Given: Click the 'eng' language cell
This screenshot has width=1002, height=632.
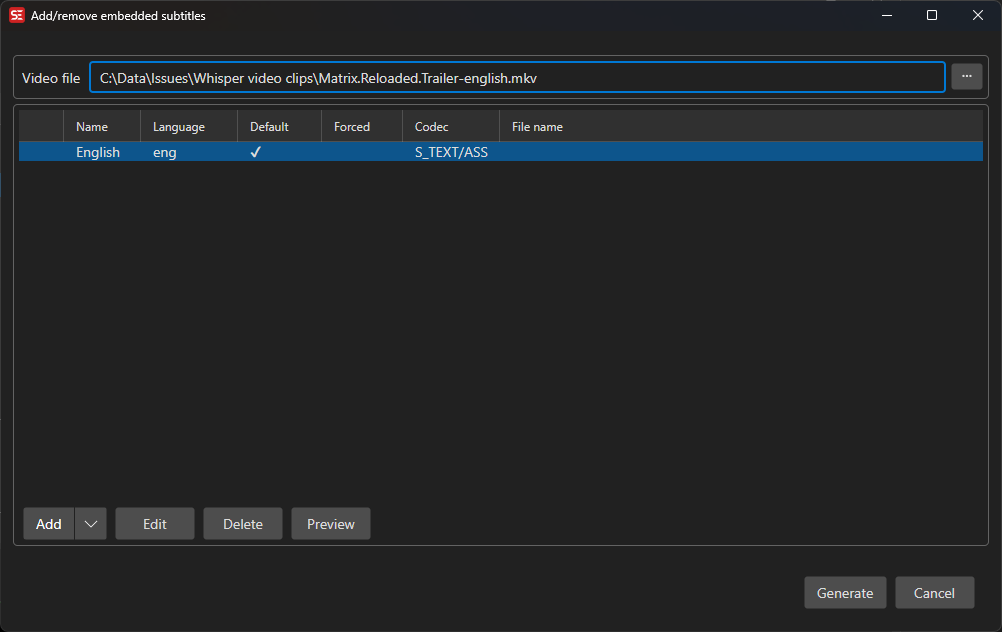Looking at the screenshot, I should [x=164, y=152].
